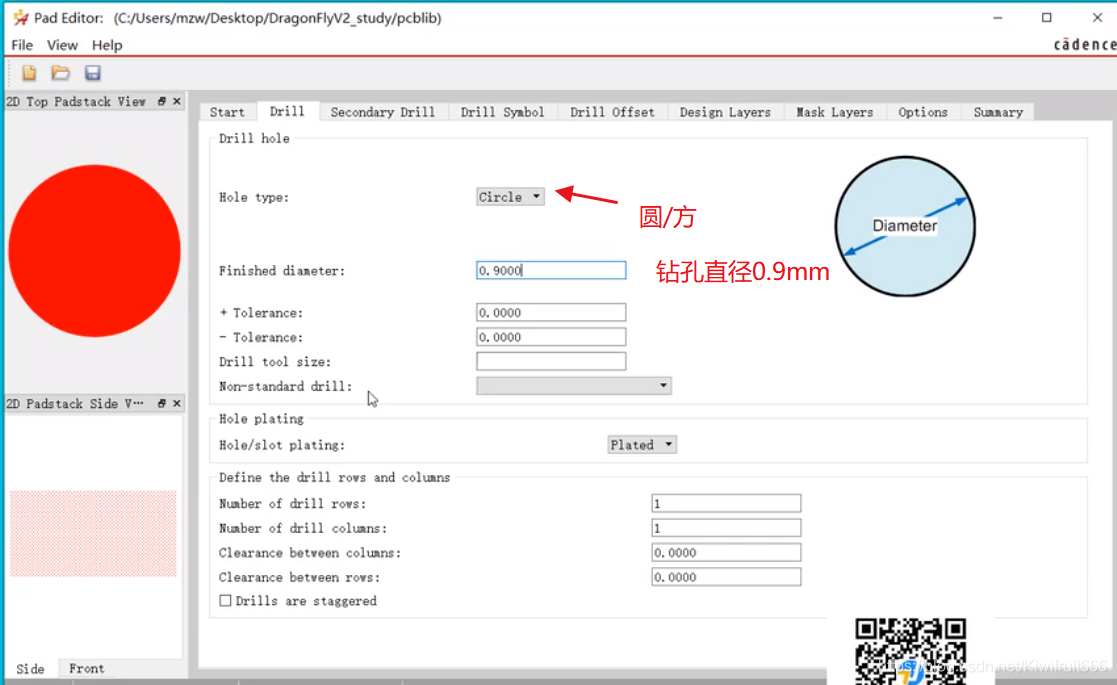Click the New padstack toolbar icon
Viewport: 1117px width, 685px height.
tap(29, 73)
